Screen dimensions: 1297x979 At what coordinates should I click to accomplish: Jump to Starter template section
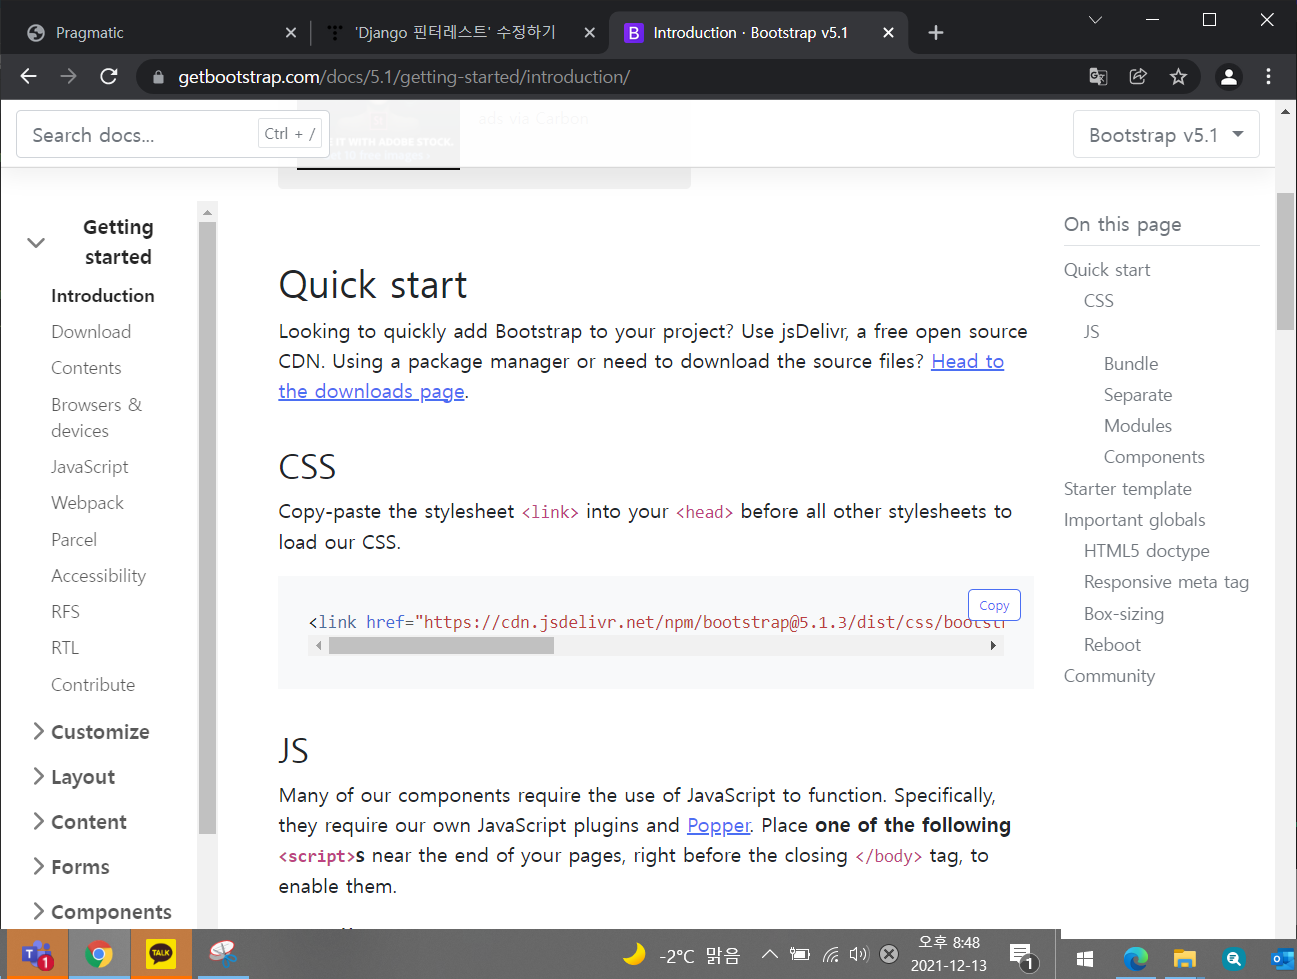click(x=1128, y=489)
